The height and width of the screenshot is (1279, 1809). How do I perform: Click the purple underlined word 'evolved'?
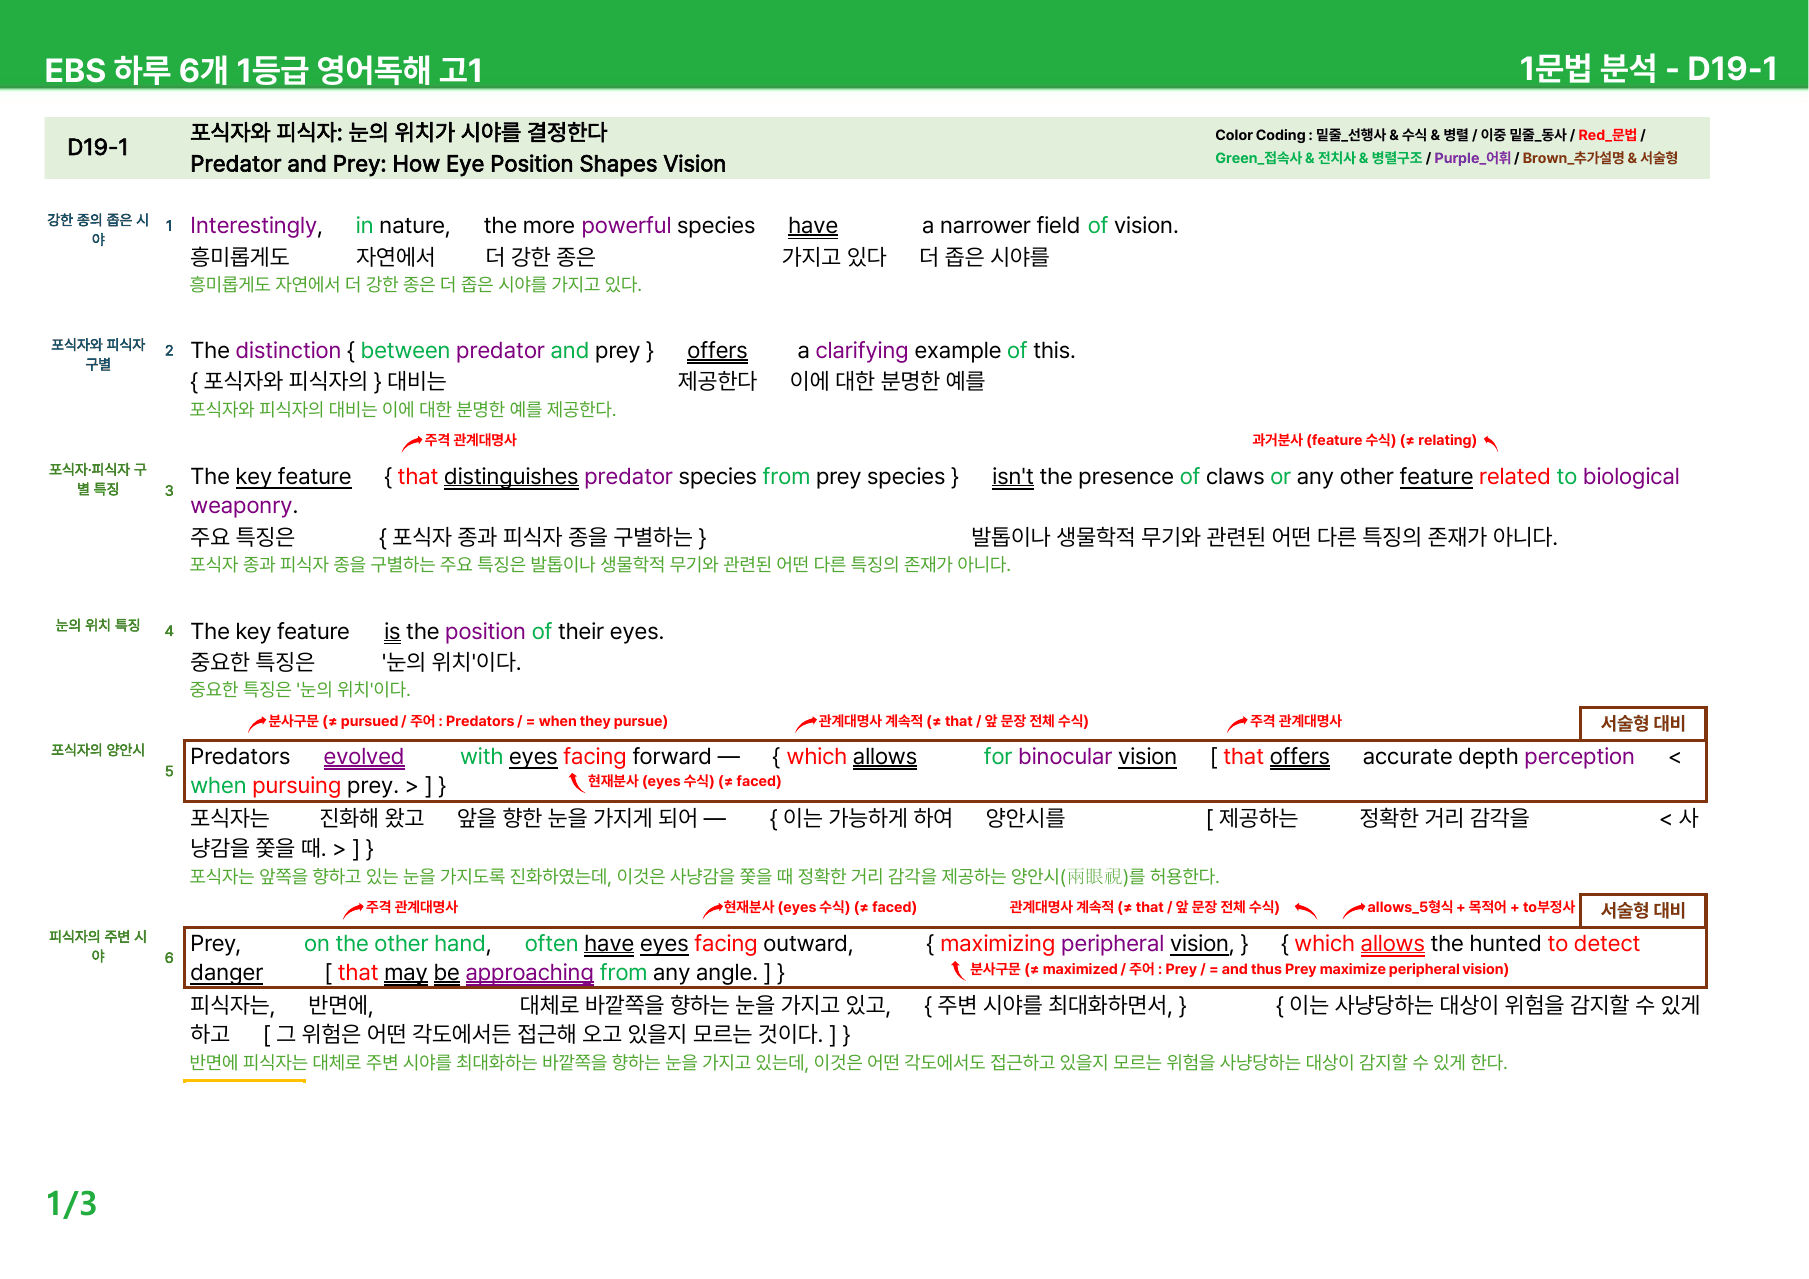(x=364, y=757)
